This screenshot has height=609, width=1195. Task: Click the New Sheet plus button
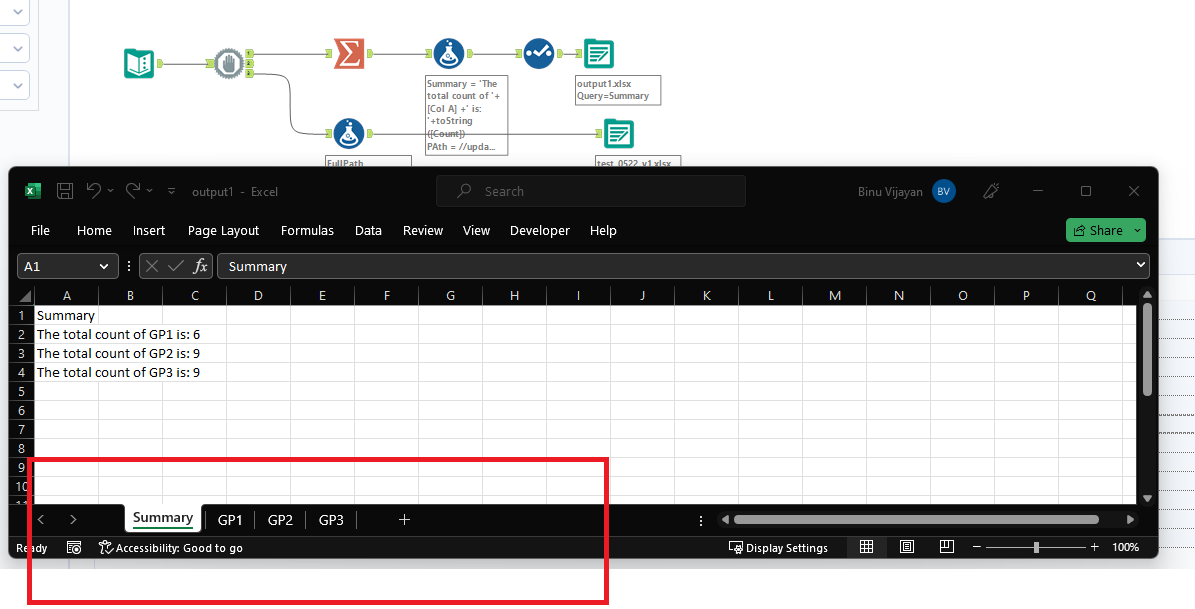click(404, 519)
